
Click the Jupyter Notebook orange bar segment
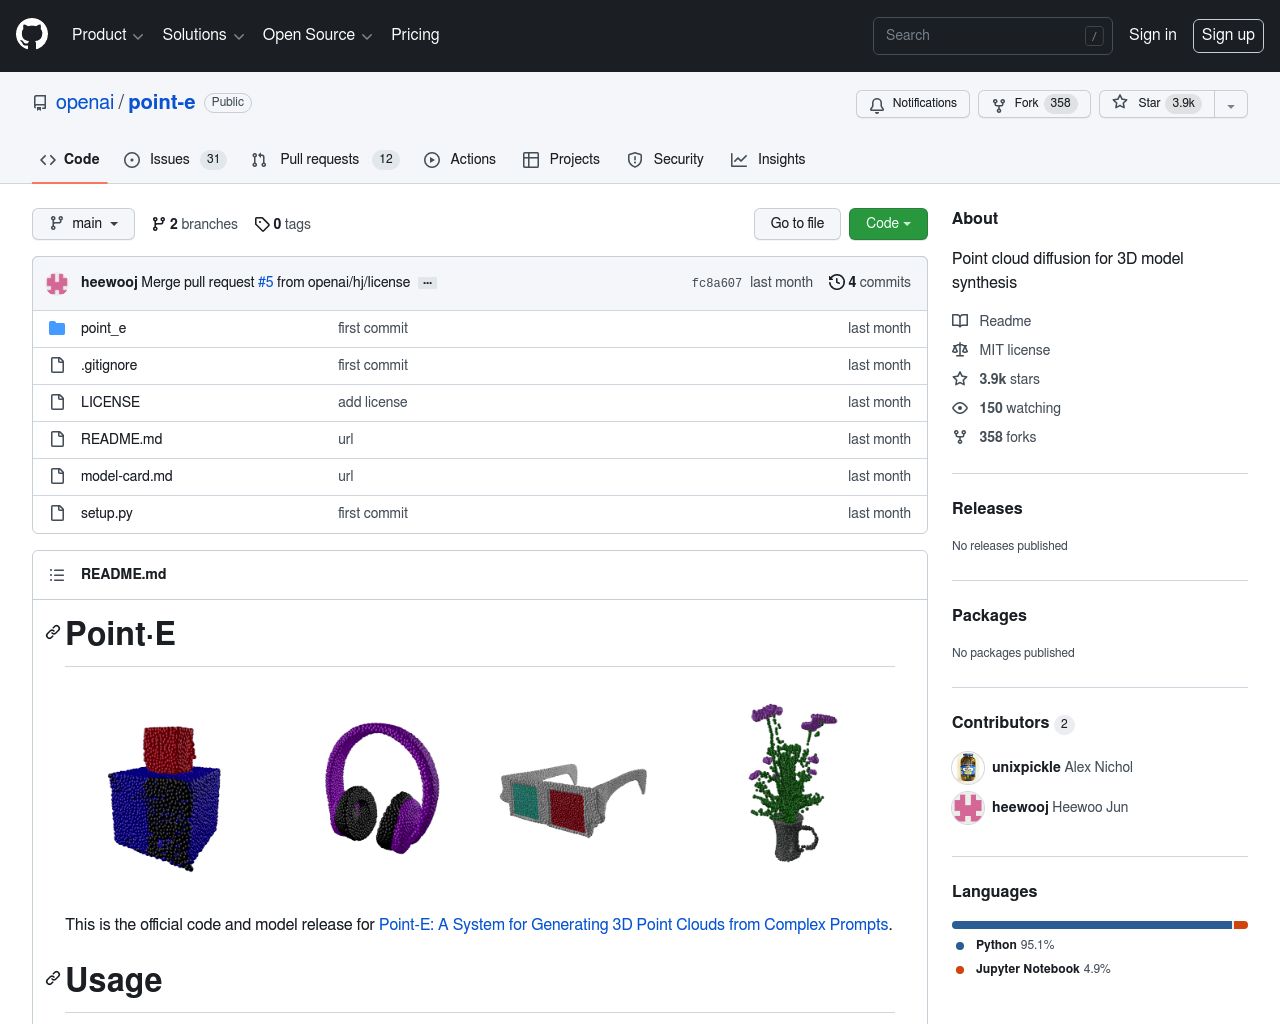click(1241, 925)
